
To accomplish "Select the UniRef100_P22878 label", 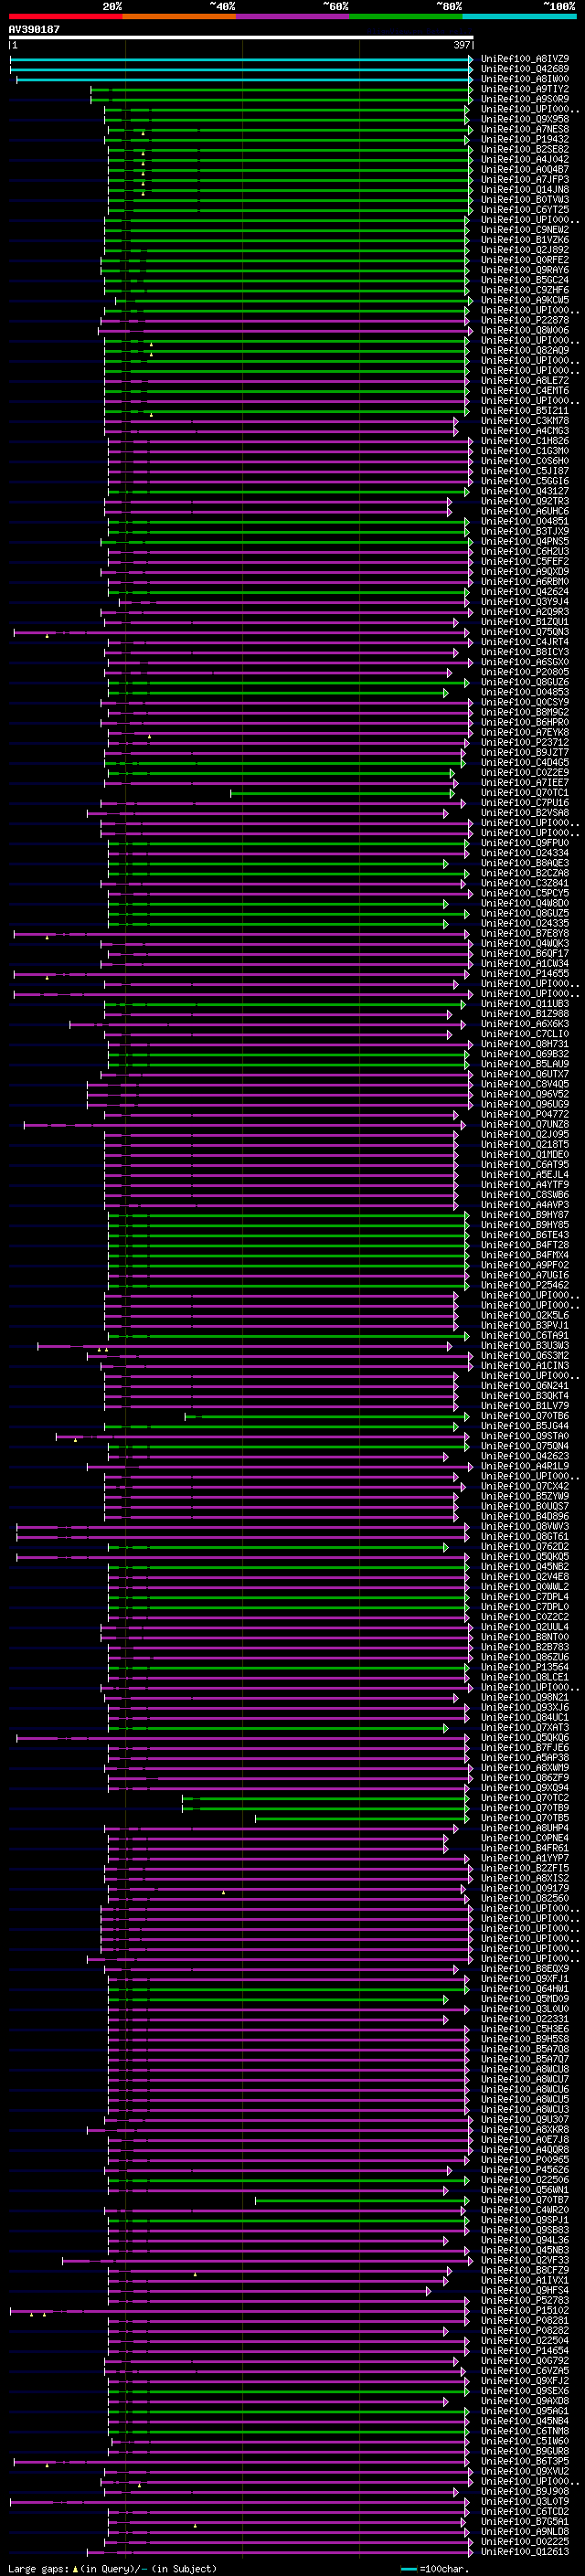I will [x=525, y=320].
